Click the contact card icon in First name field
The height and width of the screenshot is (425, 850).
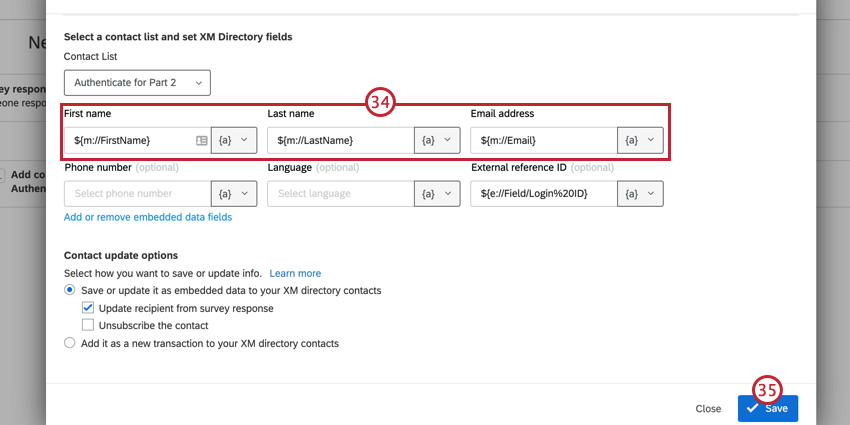click(x=201, y=141)
